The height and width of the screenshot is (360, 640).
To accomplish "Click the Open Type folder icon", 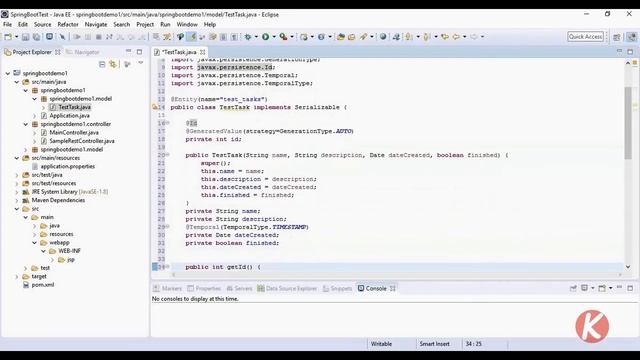I will pyautogui.click(x=340, y=37).
